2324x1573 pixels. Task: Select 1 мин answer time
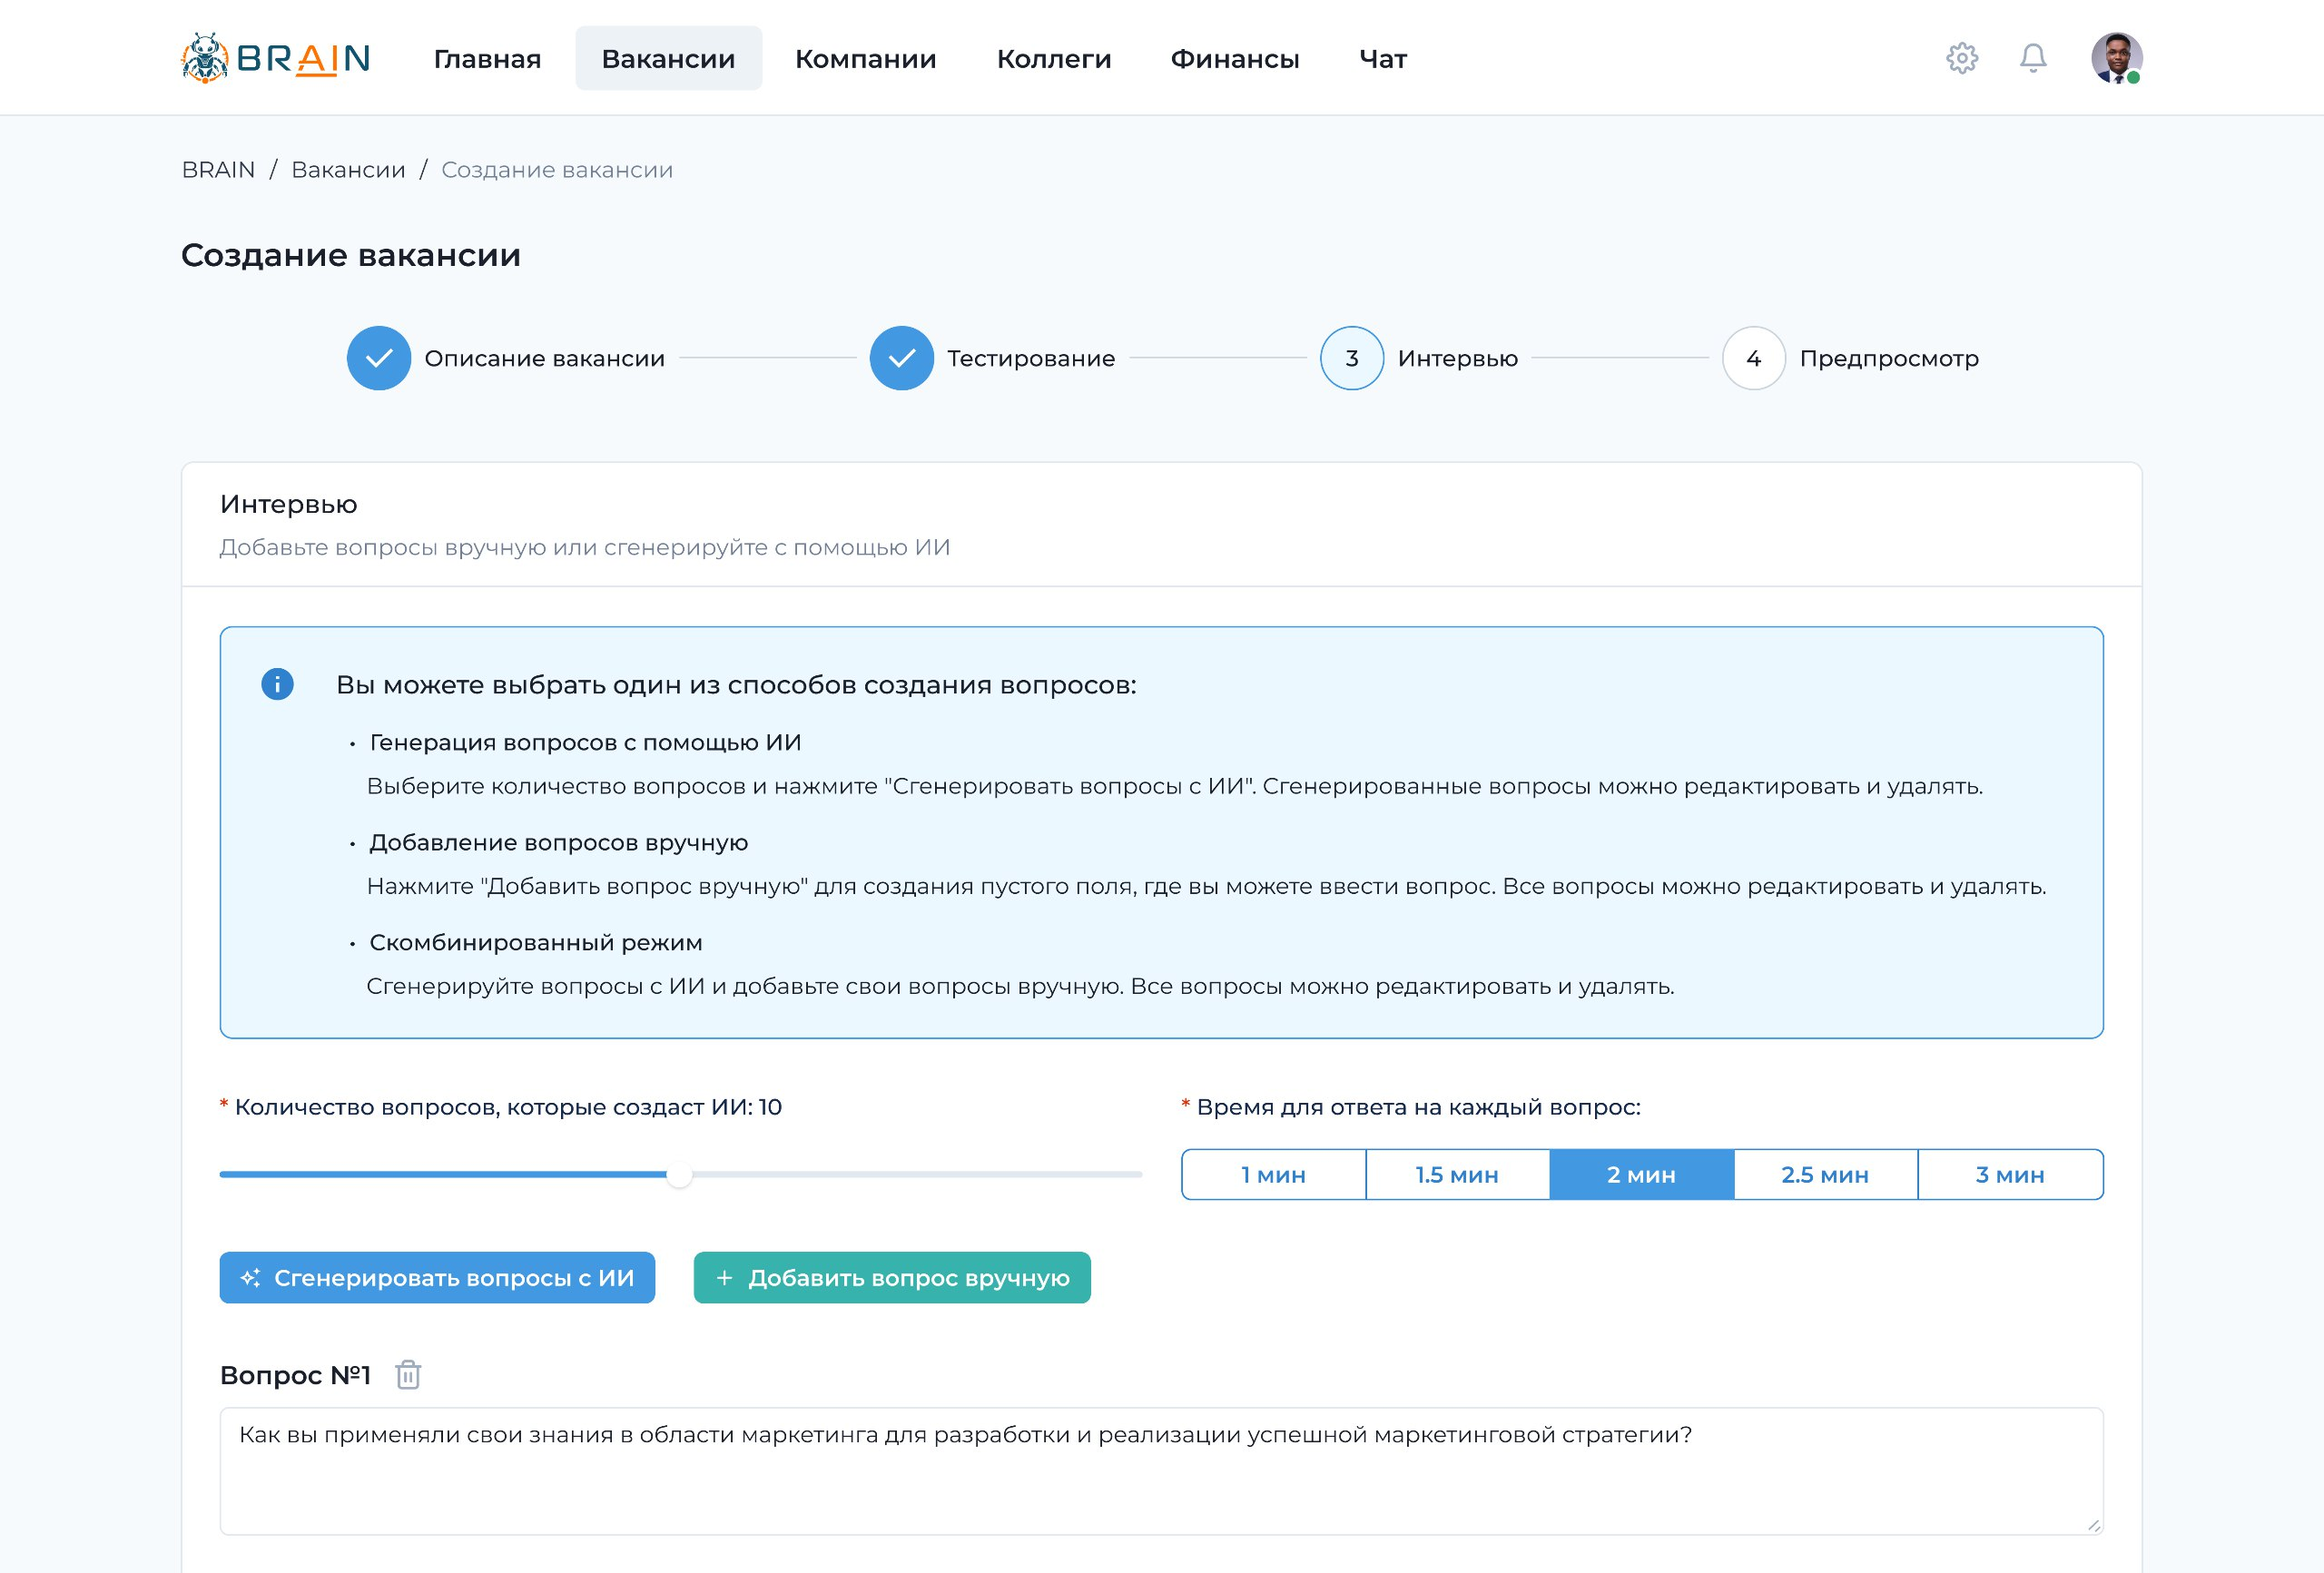pos(1273,1175)
